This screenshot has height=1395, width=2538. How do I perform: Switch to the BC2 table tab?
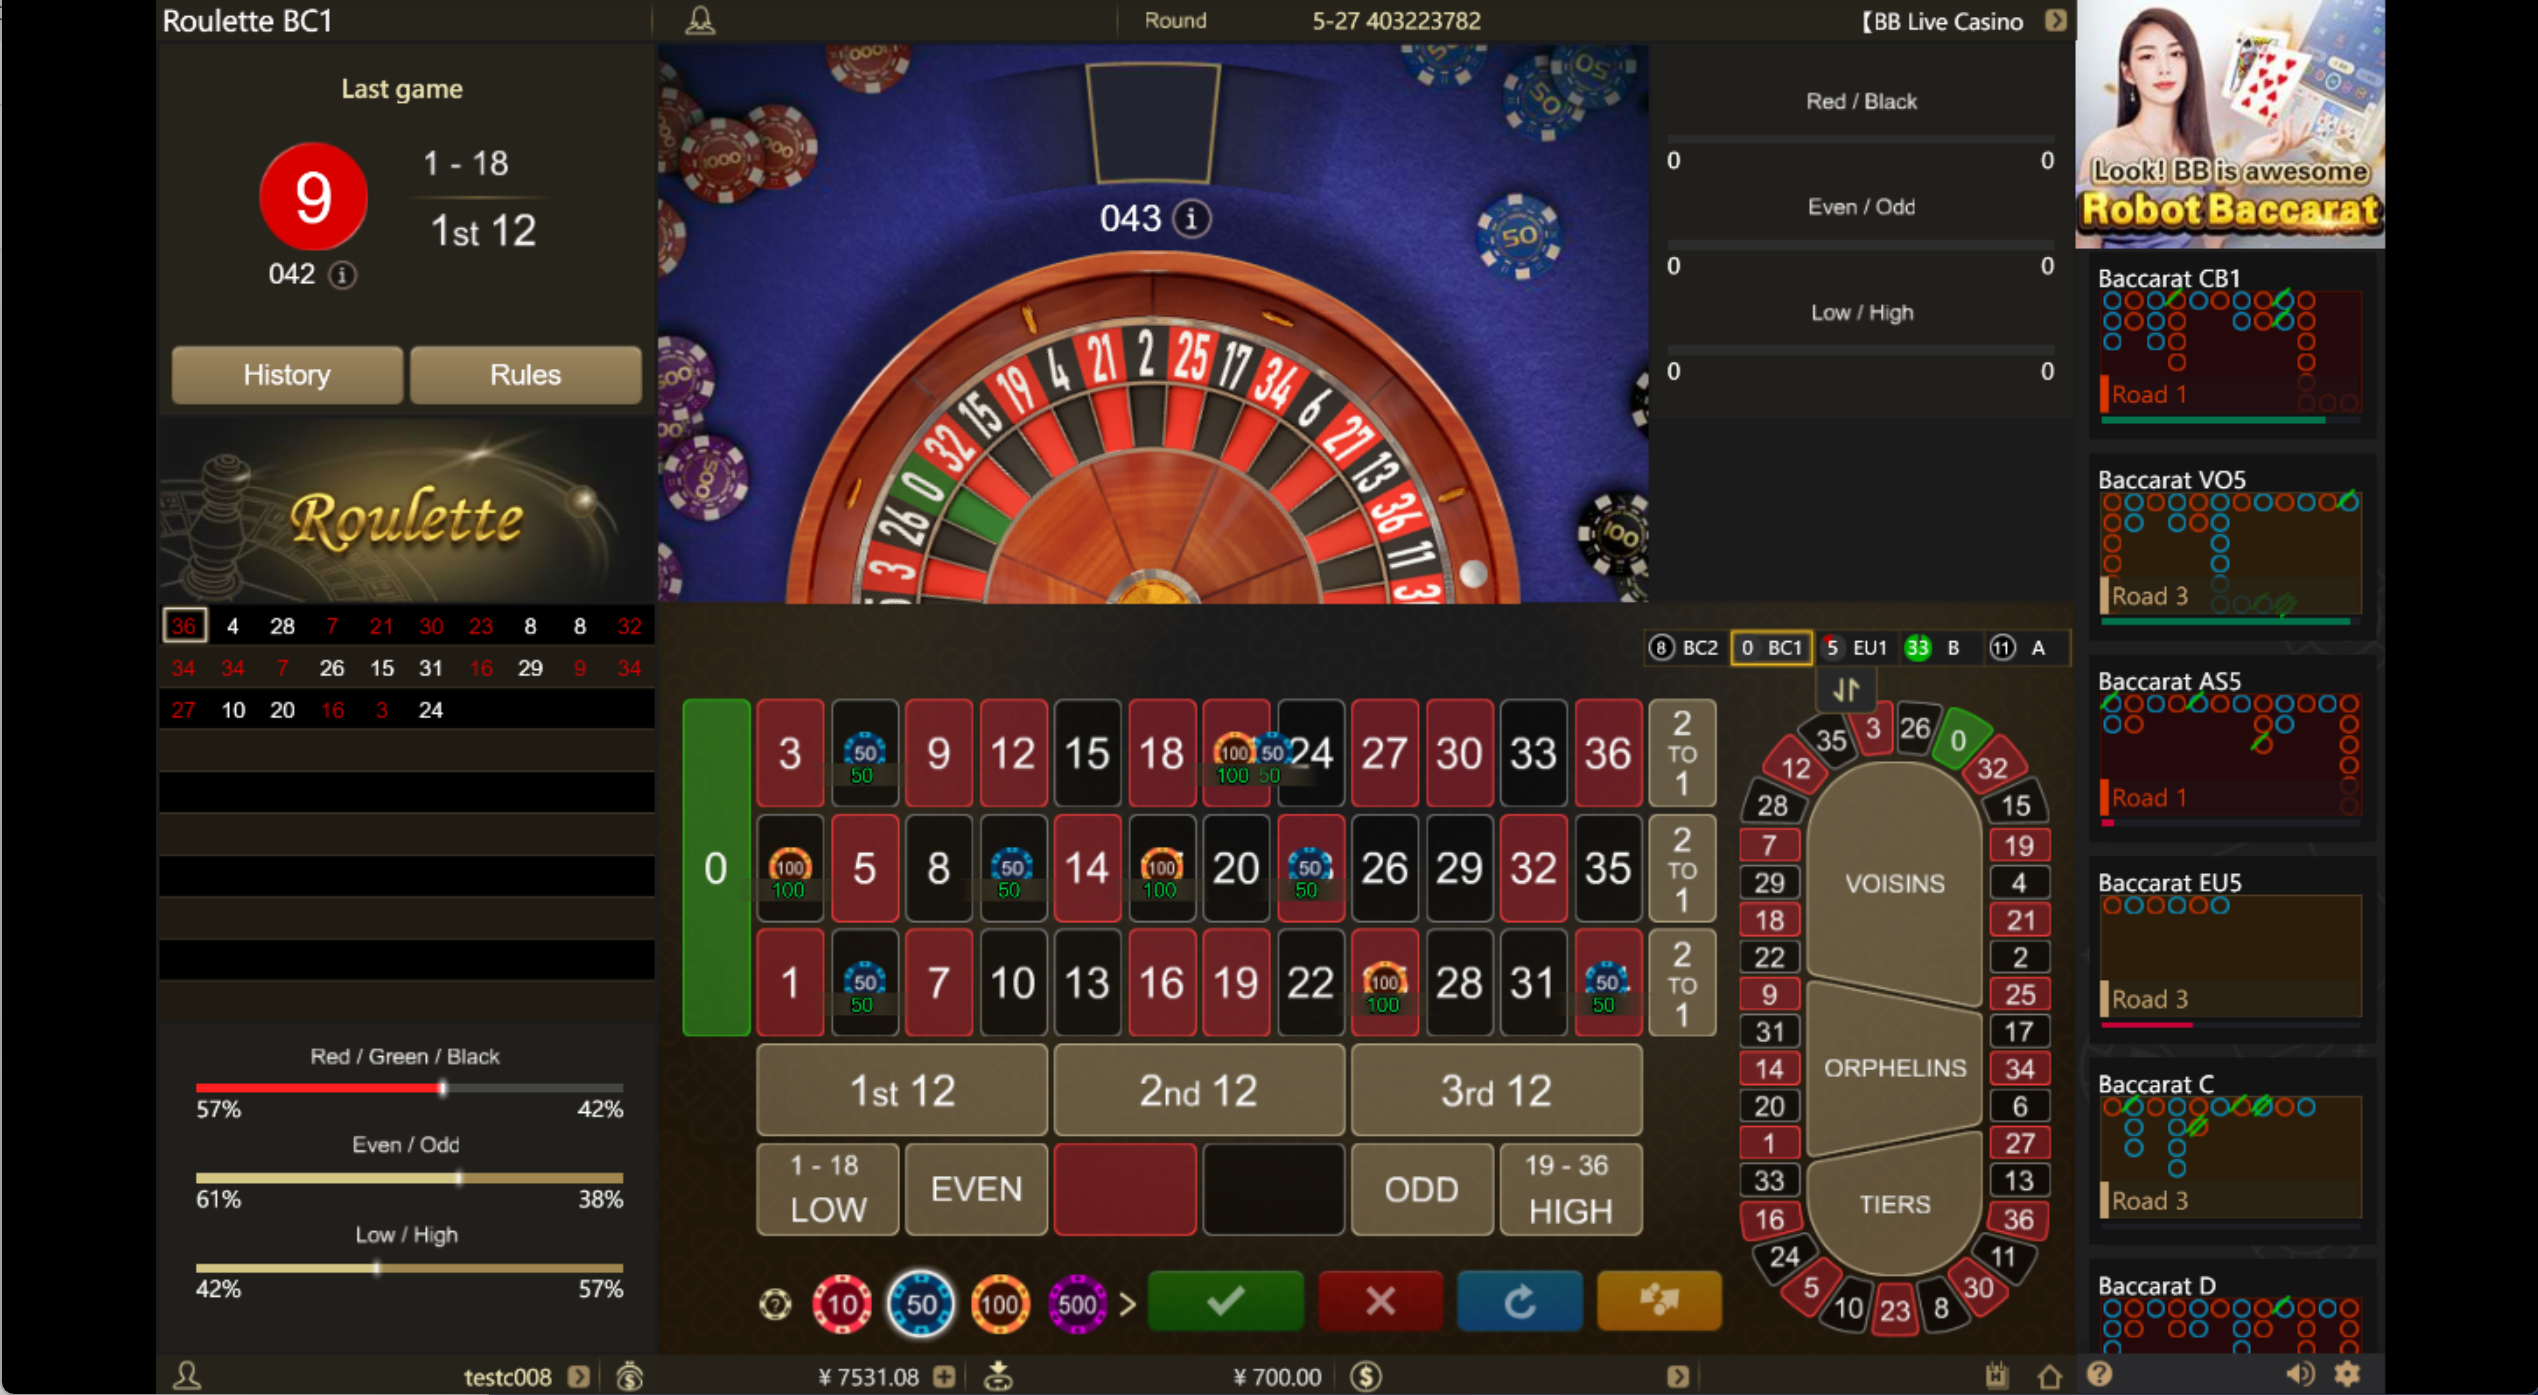(1683, 648)
